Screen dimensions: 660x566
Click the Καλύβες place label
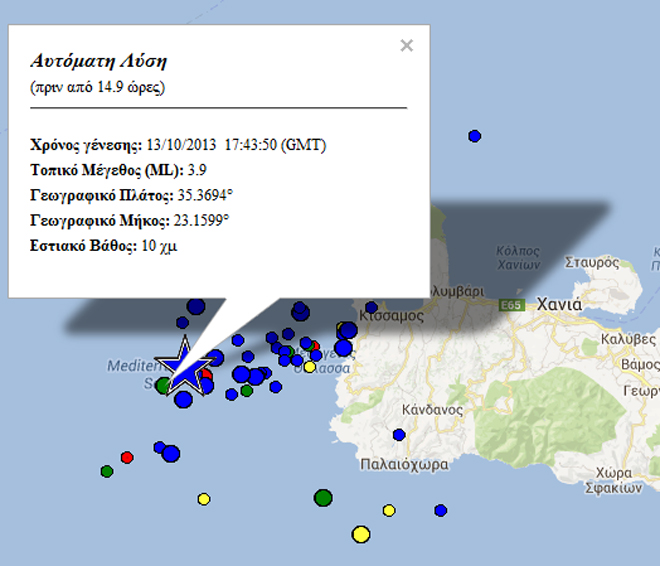click(628, 339)
